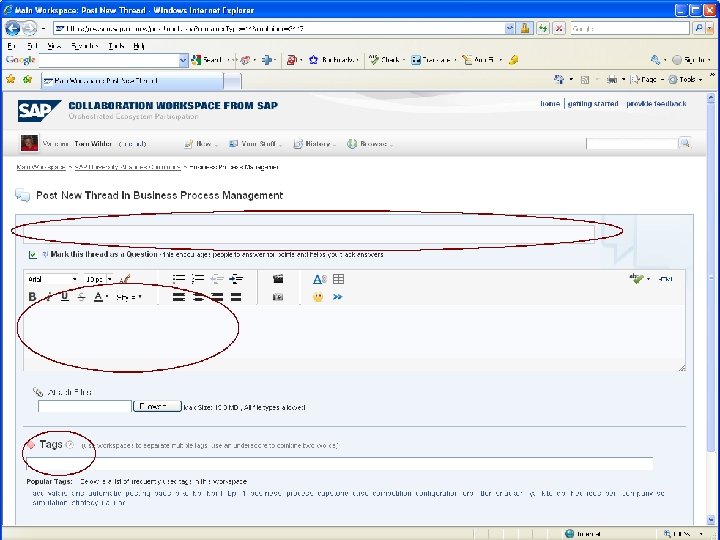Increase indent in the editor
The image size is (720, 540).
coord(236,279)
